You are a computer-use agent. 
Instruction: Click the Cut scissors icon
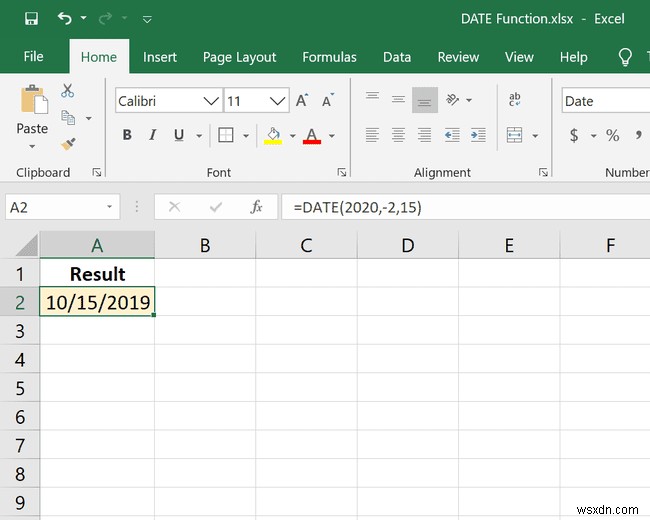tap(68, 90)
